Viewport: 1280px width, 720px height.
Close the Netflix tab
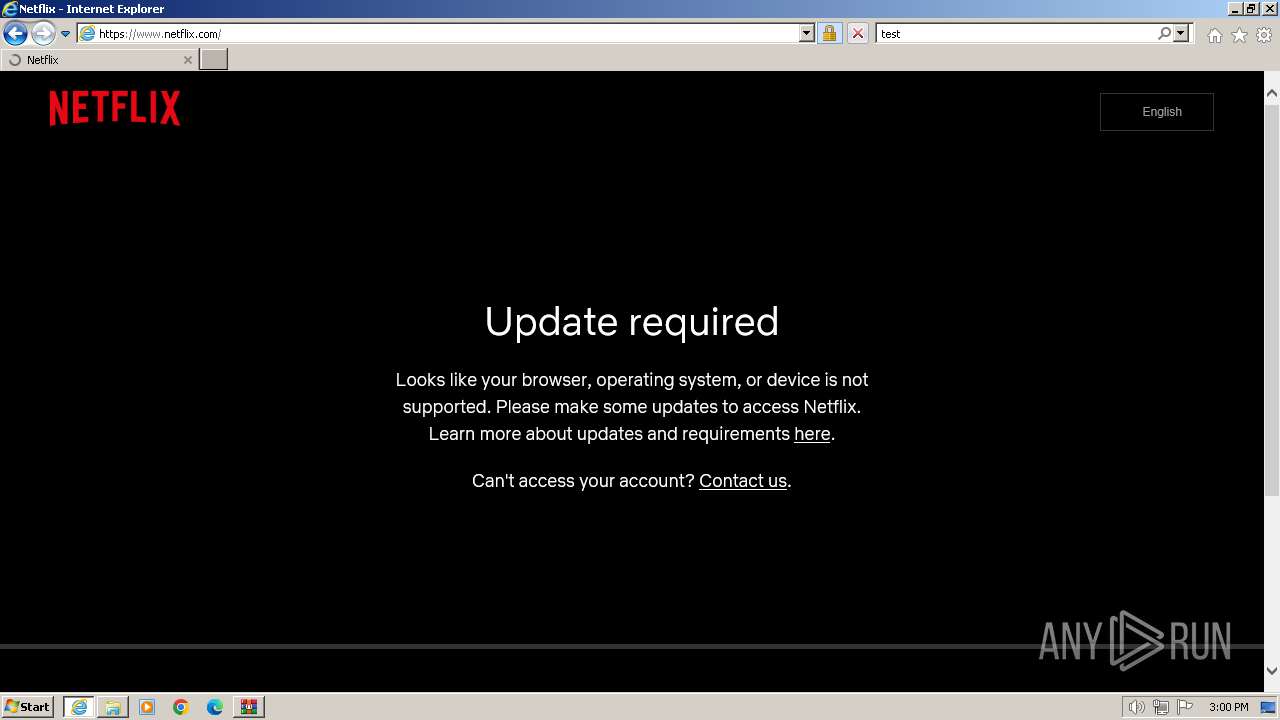tap(187, 60)
